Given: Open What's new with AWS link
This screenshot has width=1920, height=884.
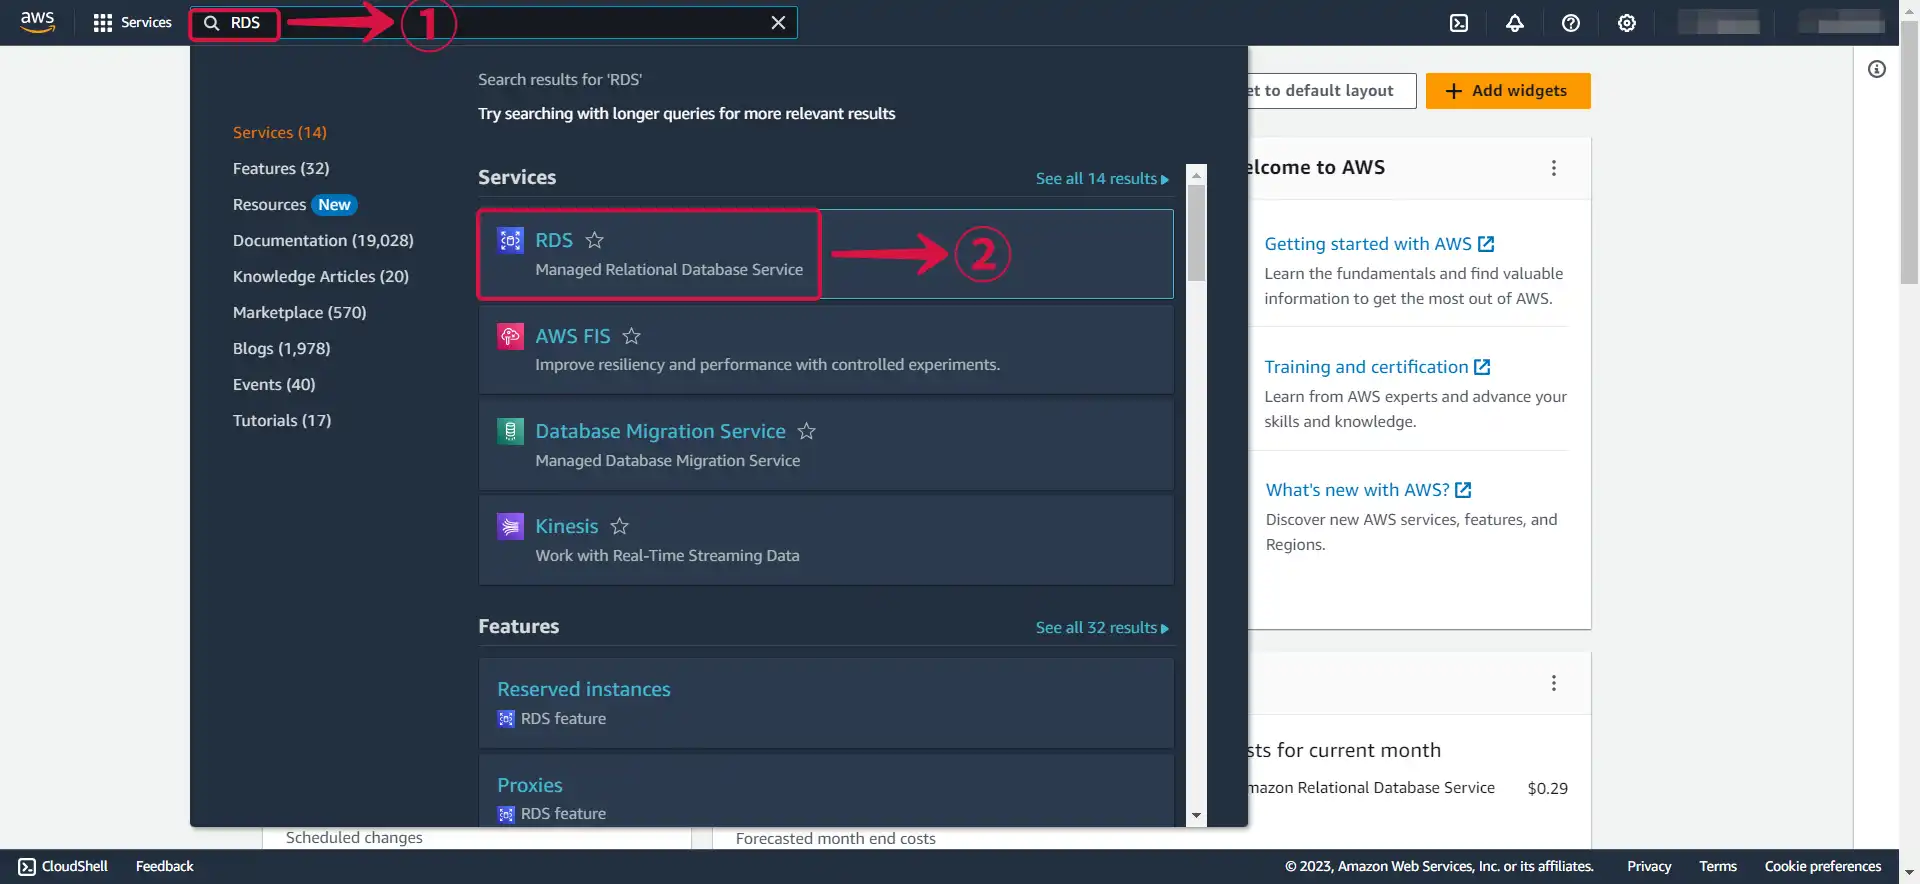Looking at the screenshot, I should [1357, 490].
